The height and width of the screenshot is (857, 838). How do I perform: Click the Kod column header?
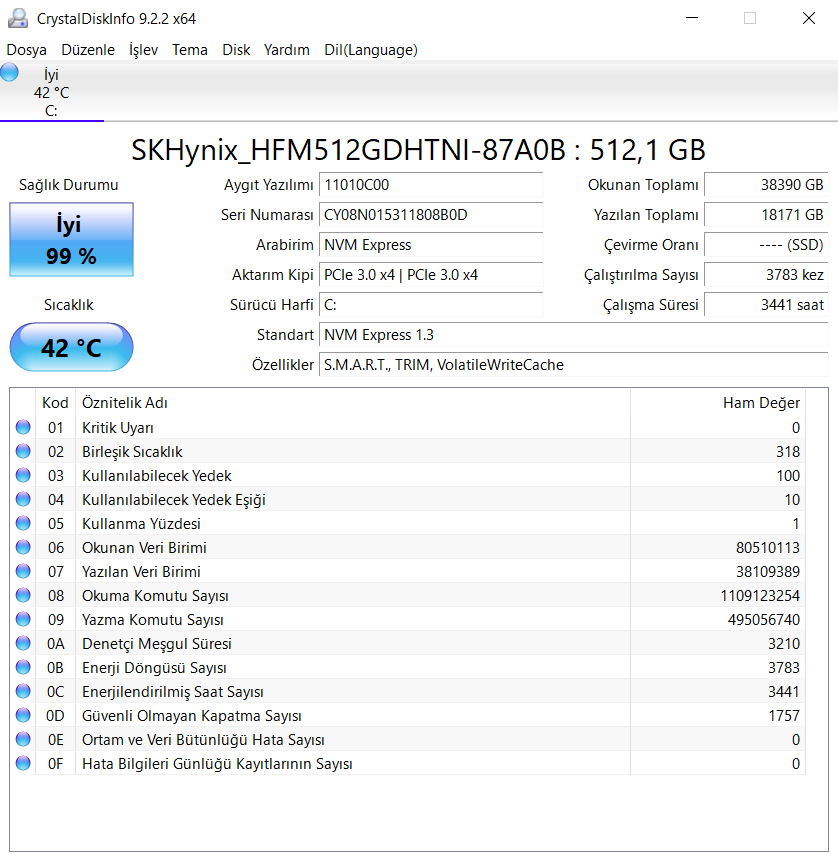55,403
